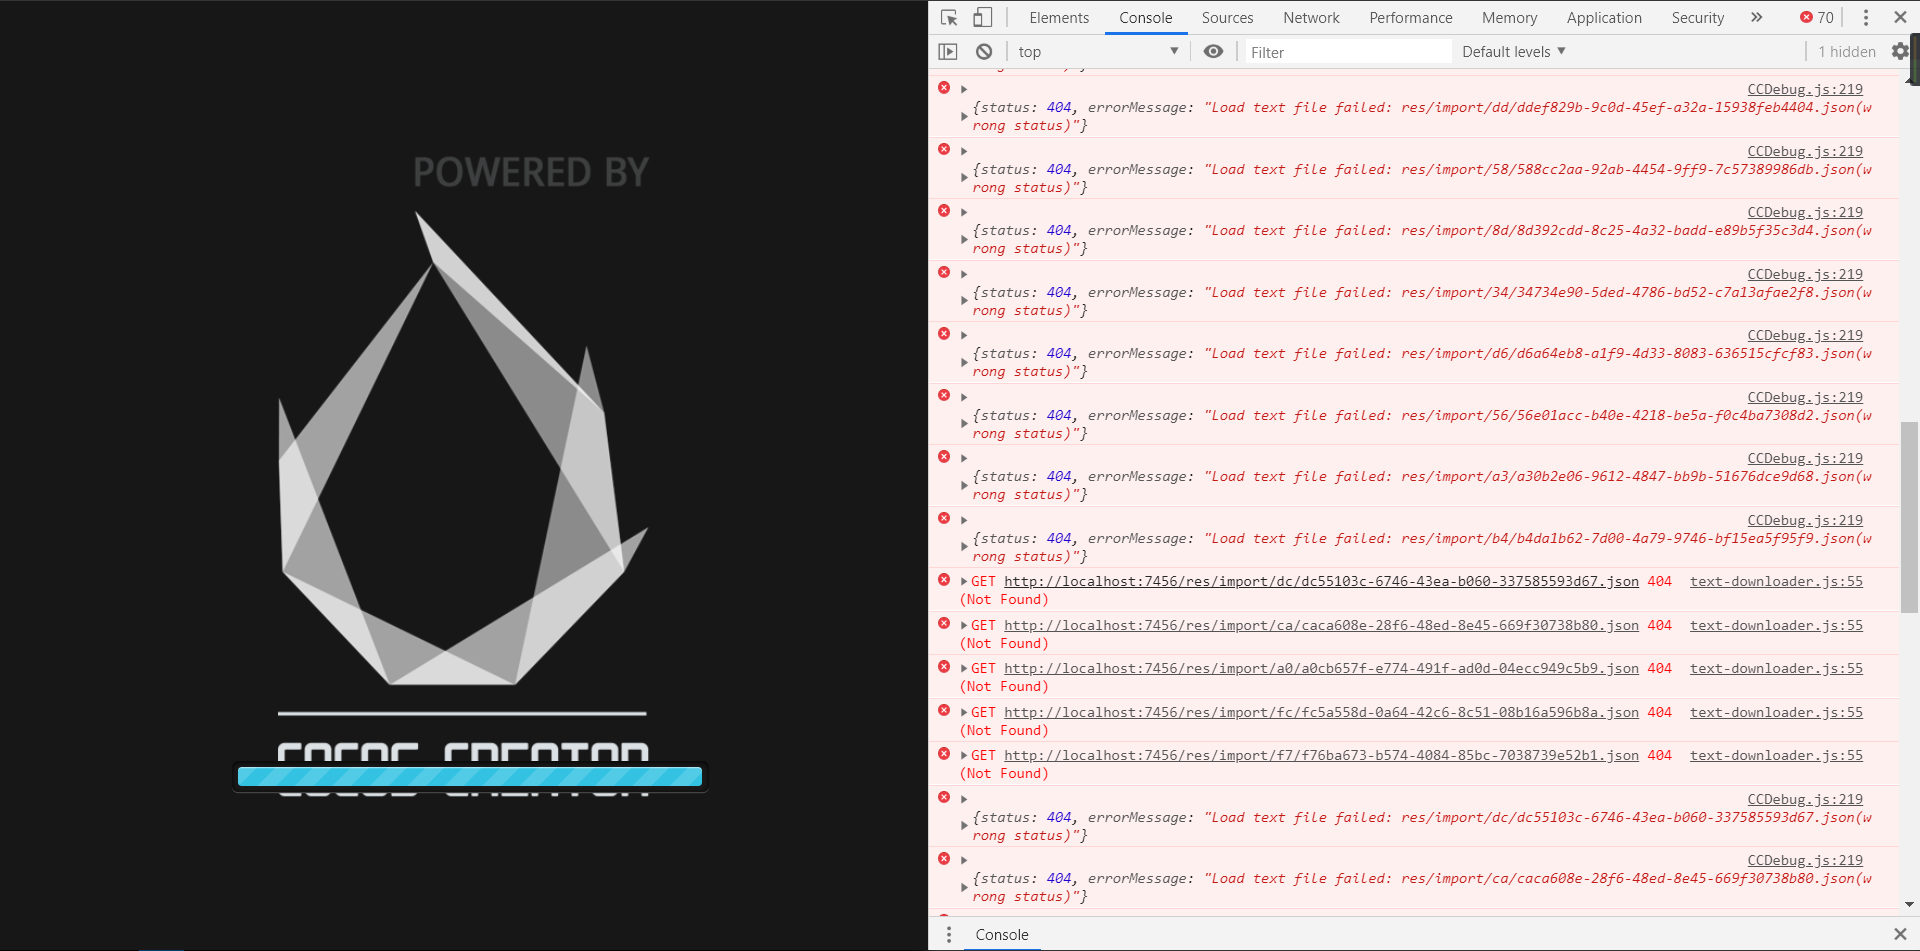Expand the GET request entry for fc5a558d json
Screen dimensions: 1920x951
pyautogui.click(x=964, y=712)
